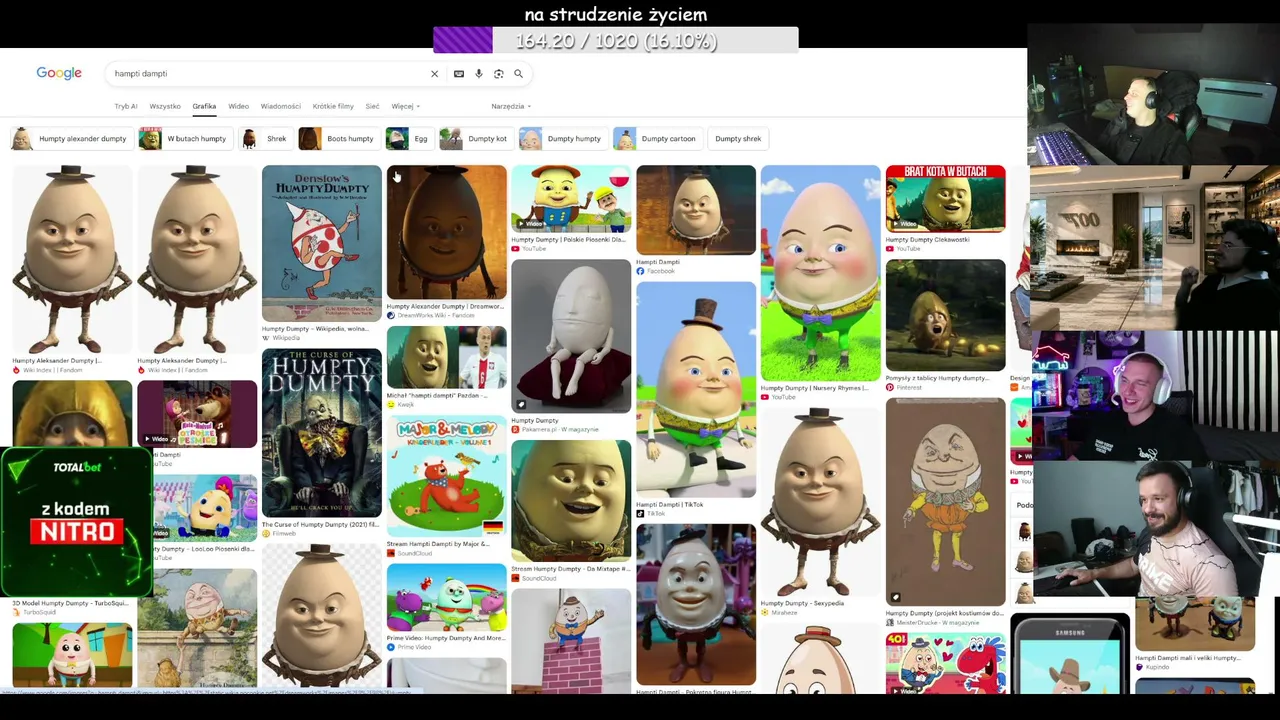Open the Wiadomości tab

[280, 106]
